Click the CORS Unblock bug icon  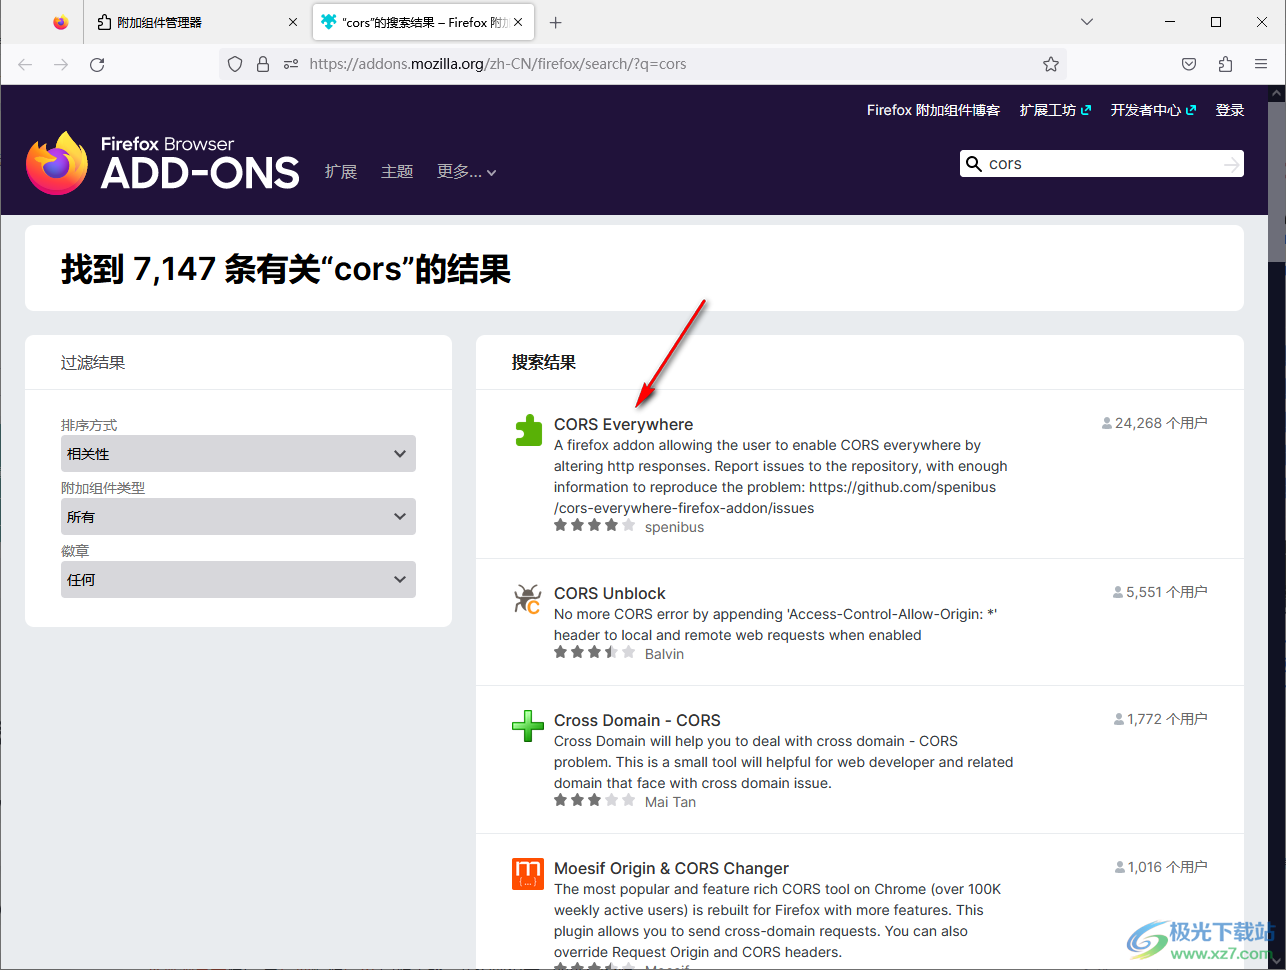click(x=527, y=599)
